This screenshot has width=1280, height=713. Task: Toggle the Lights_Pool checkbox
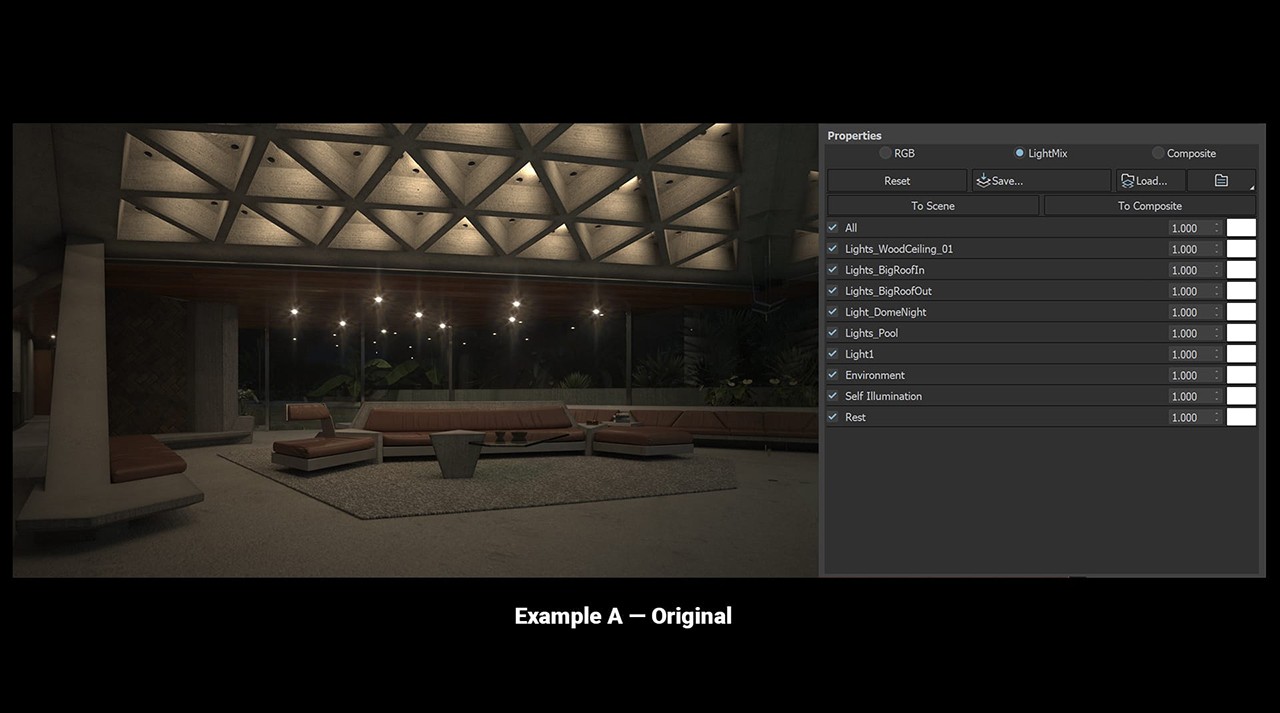point(833,333)
